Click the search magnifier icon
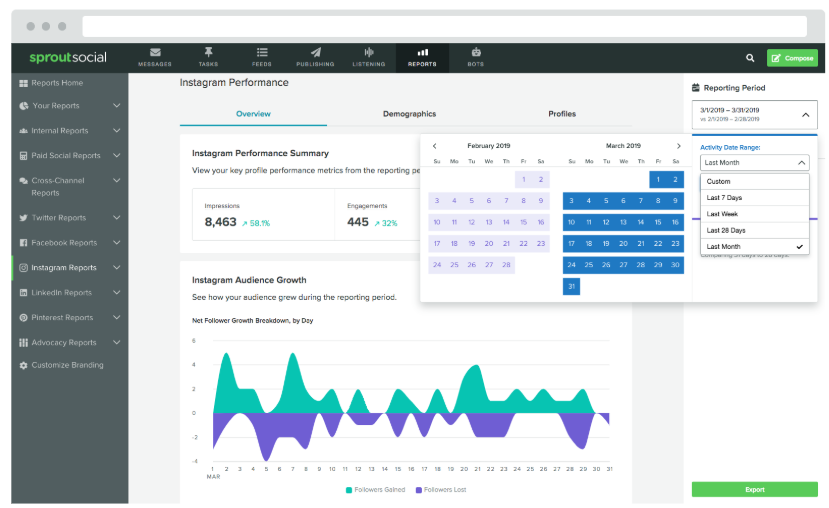The image size is (829, 508). [x=750, y=58]
